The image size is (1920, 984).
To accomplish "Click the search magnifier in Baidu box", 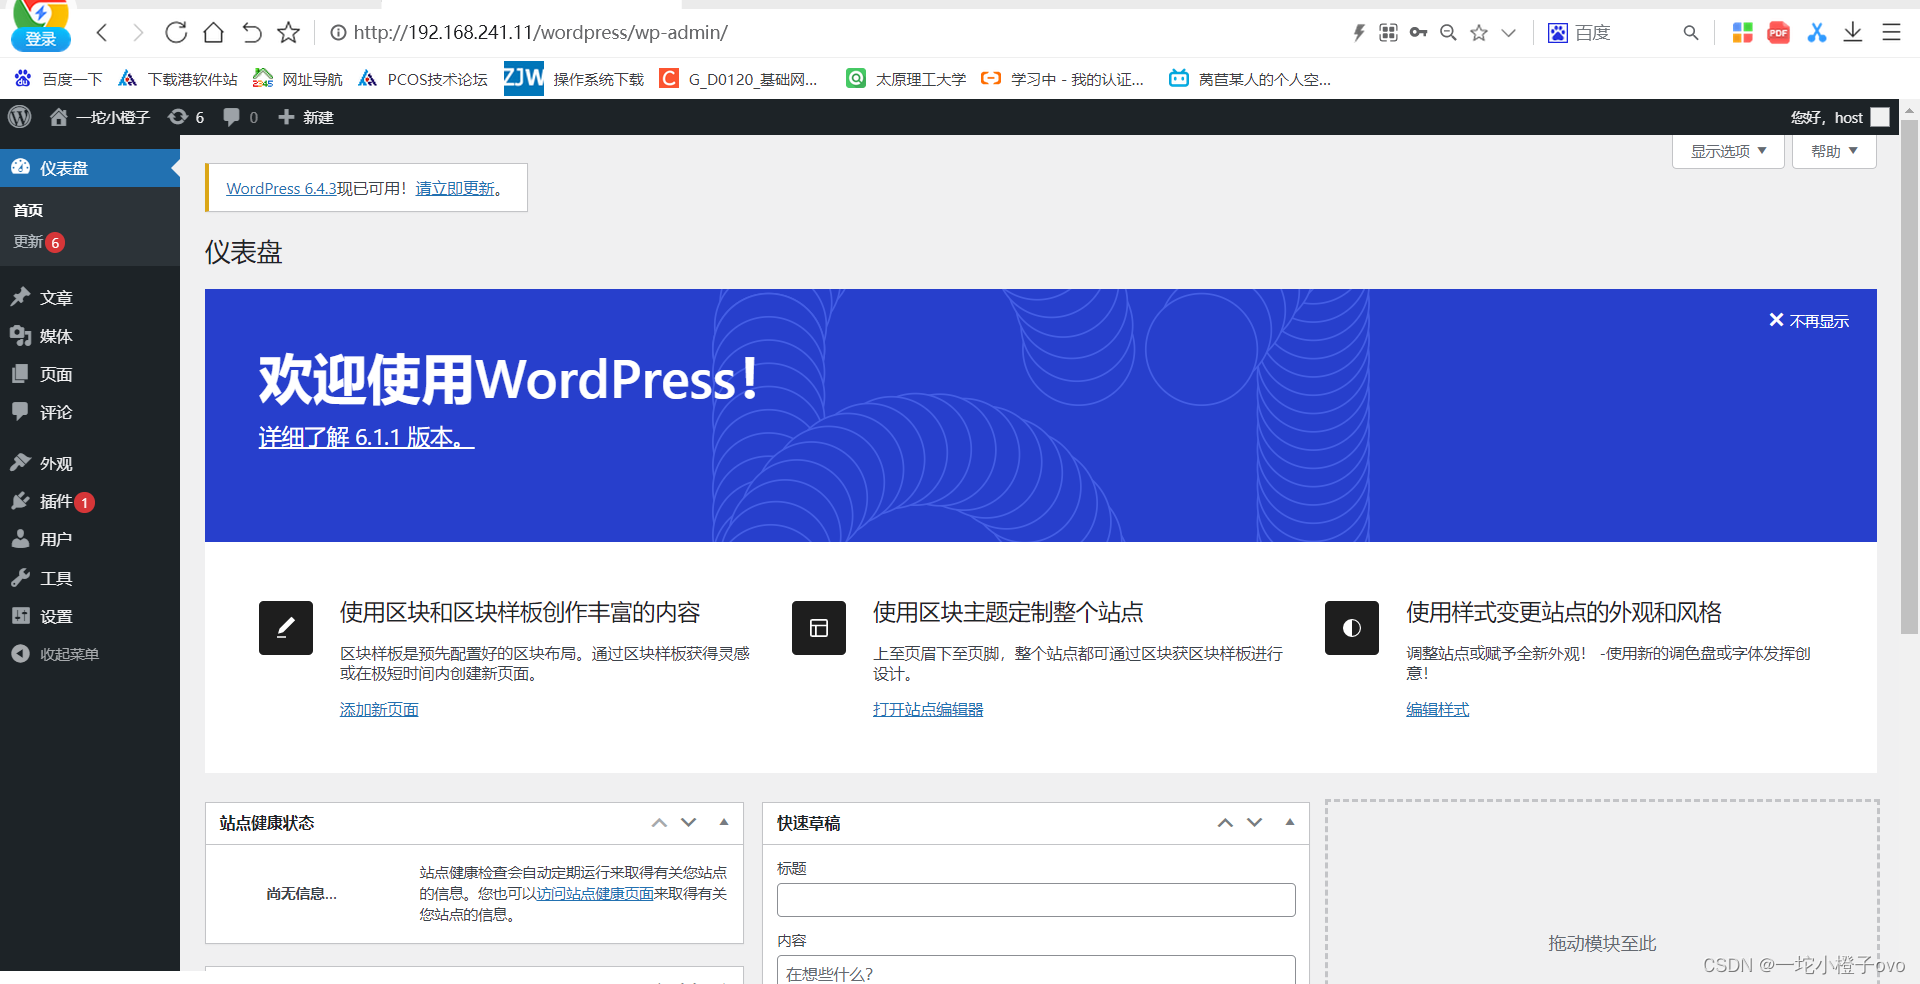I will point(1690,33).
